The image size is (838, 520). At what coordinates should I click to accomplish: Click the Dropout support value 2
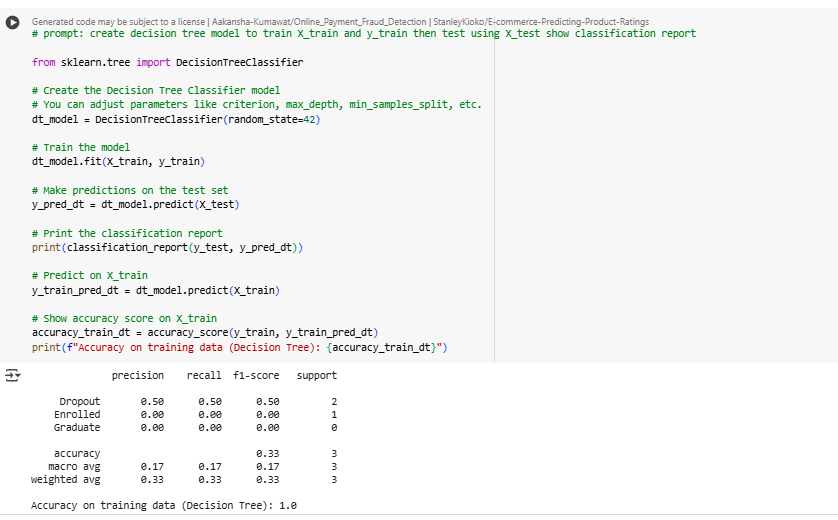click(334, 401)
